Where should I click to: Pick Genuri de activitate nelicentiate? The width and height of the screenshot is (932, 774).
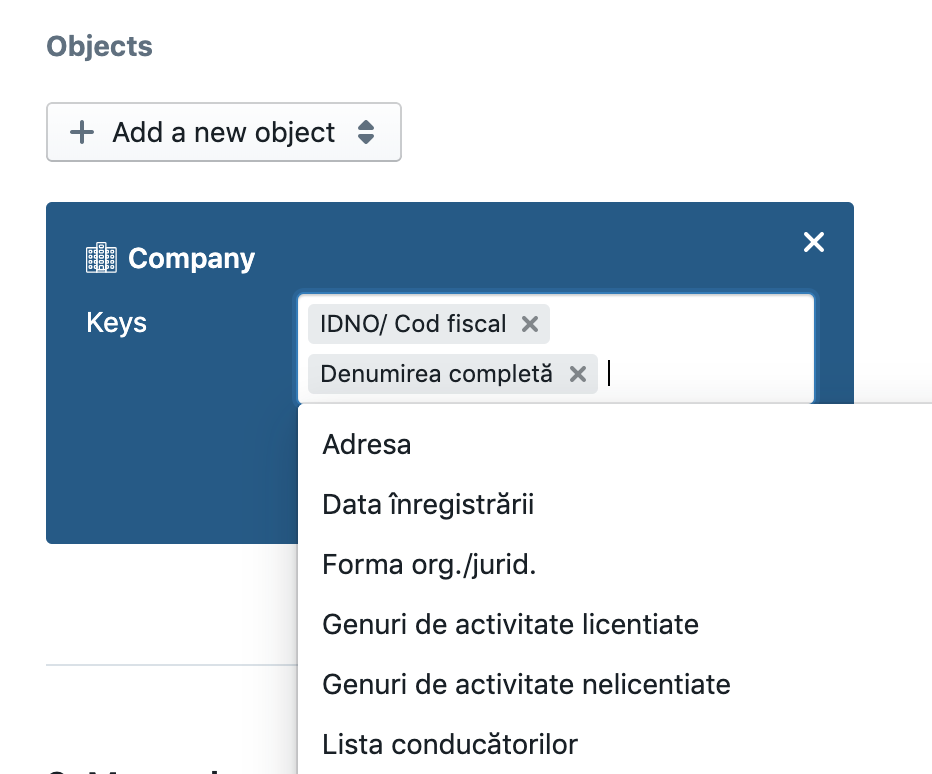526,685
